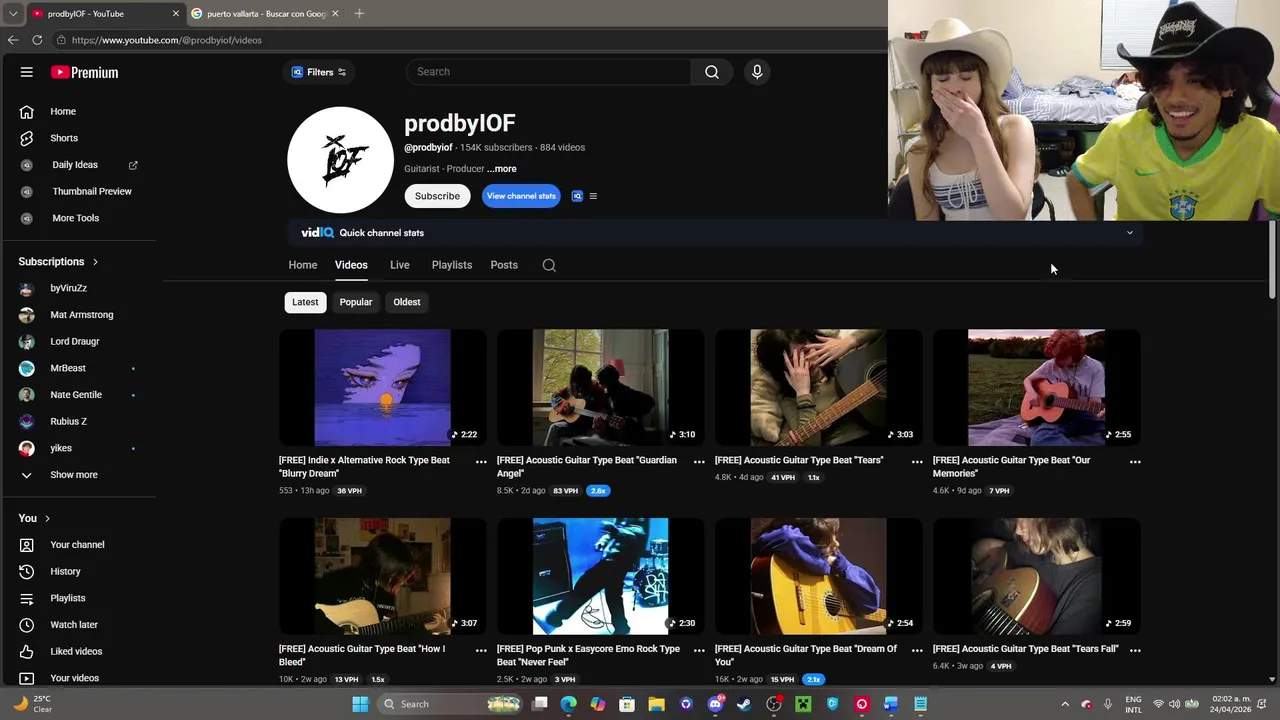The height and width of the screenshot is (720, 1280).
Task: Open options menu for Our Memories video
Action: [1135, 462]
